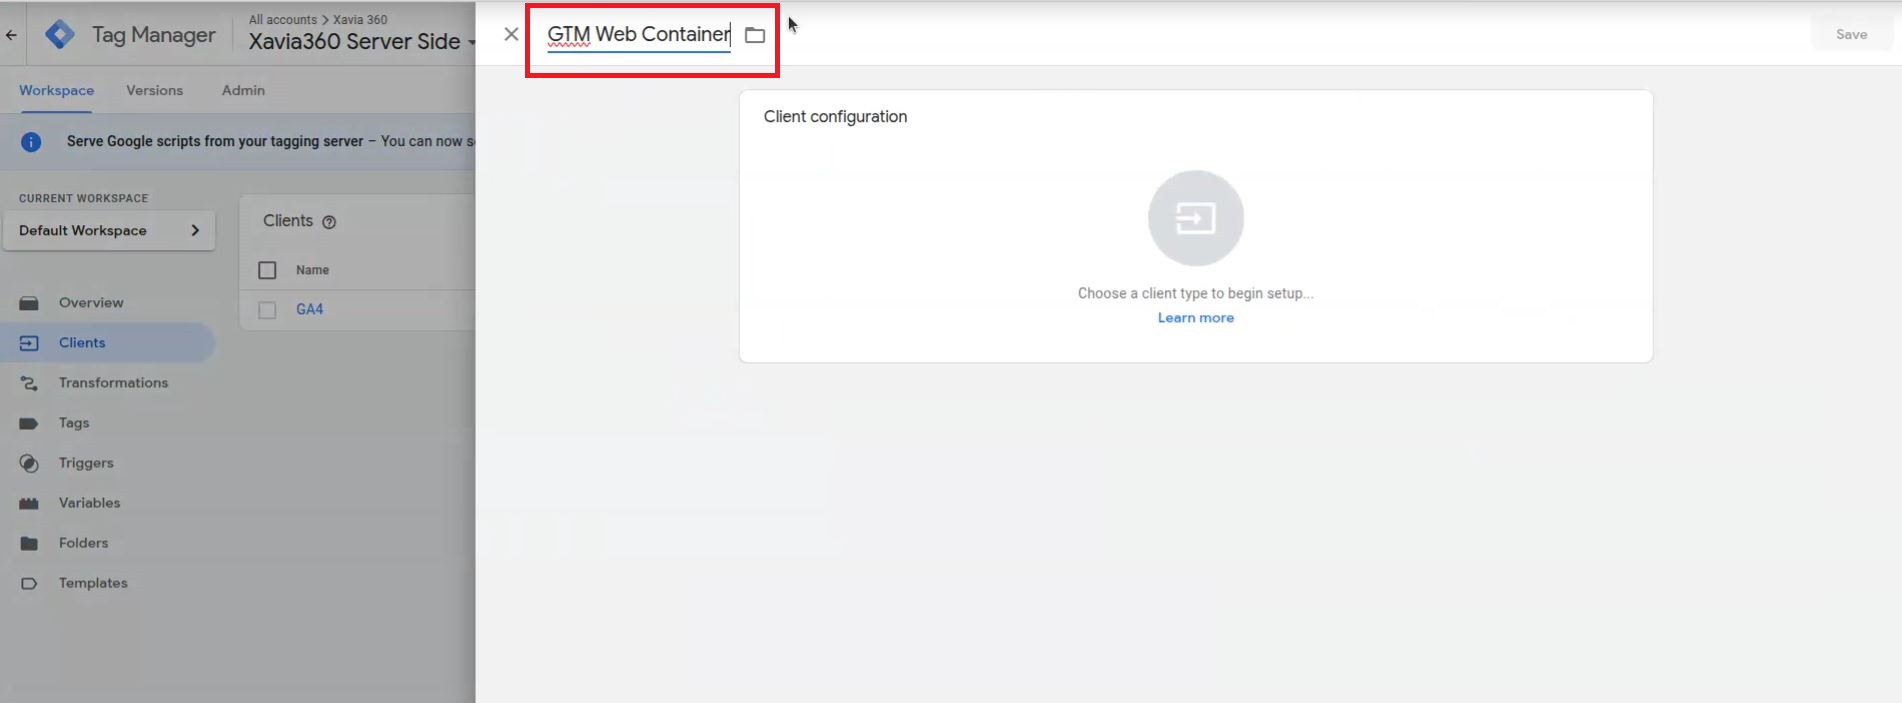Open the GA4 client link
The height and width of the screenshot is (703, 1902).
click(309, 310)
